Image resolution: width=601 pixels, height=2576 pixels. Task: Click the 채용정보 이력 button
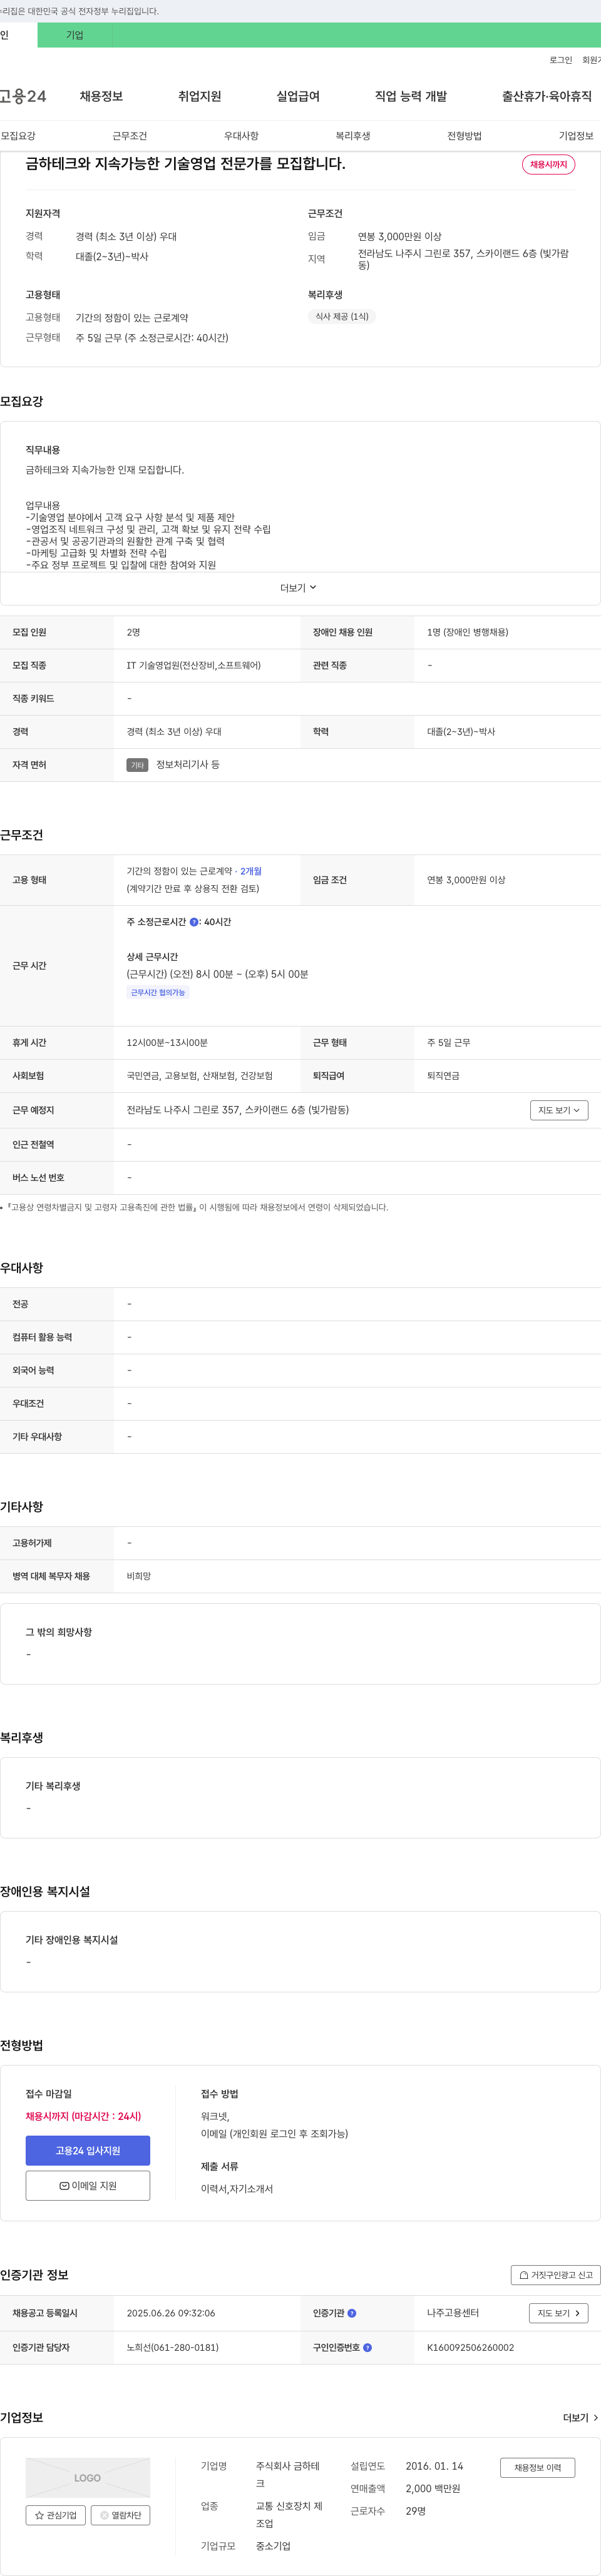[x=538, y=2467]
